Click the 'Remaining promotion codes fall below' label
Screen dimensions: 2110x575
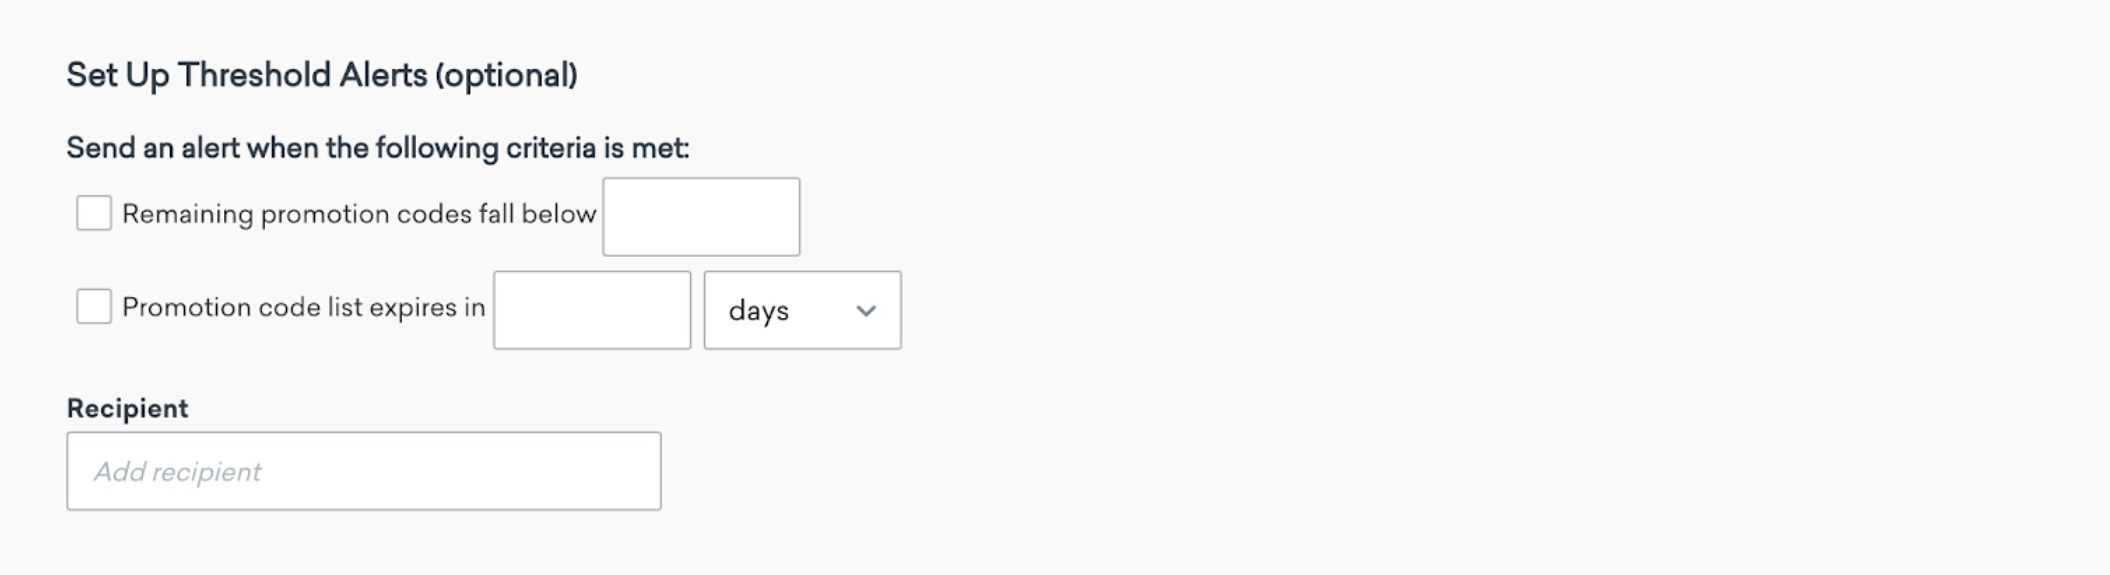coord(359,214)
